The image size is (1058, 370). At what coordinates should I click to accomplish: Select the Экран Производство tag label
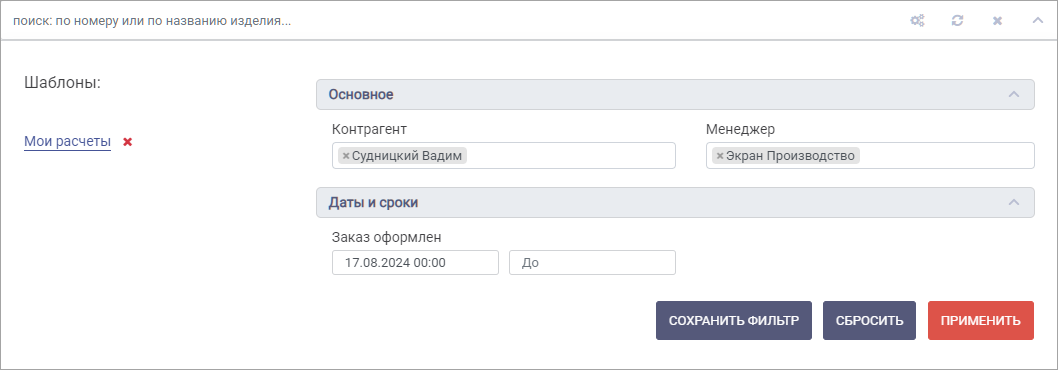pos(790,156)
